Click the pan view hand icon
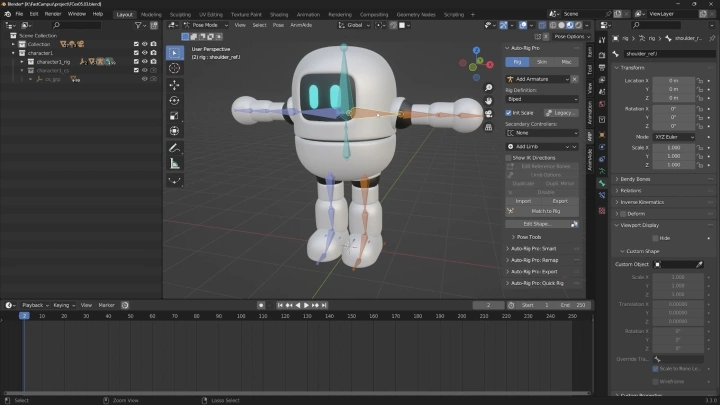 (x=489, y=101)
